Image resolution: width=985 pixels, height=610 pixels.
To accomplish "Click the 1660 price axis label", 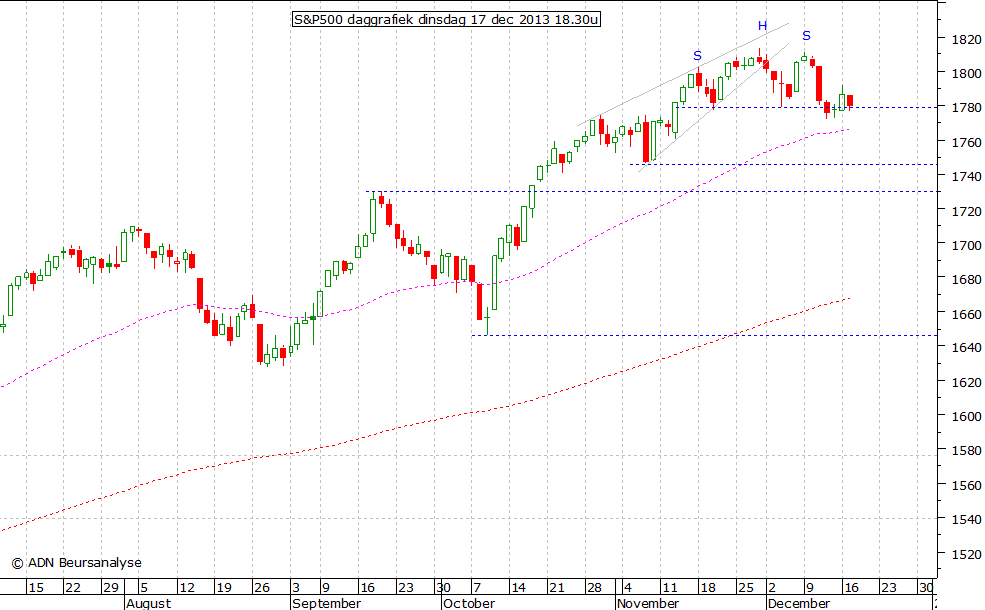I will [x=967, y=314].
